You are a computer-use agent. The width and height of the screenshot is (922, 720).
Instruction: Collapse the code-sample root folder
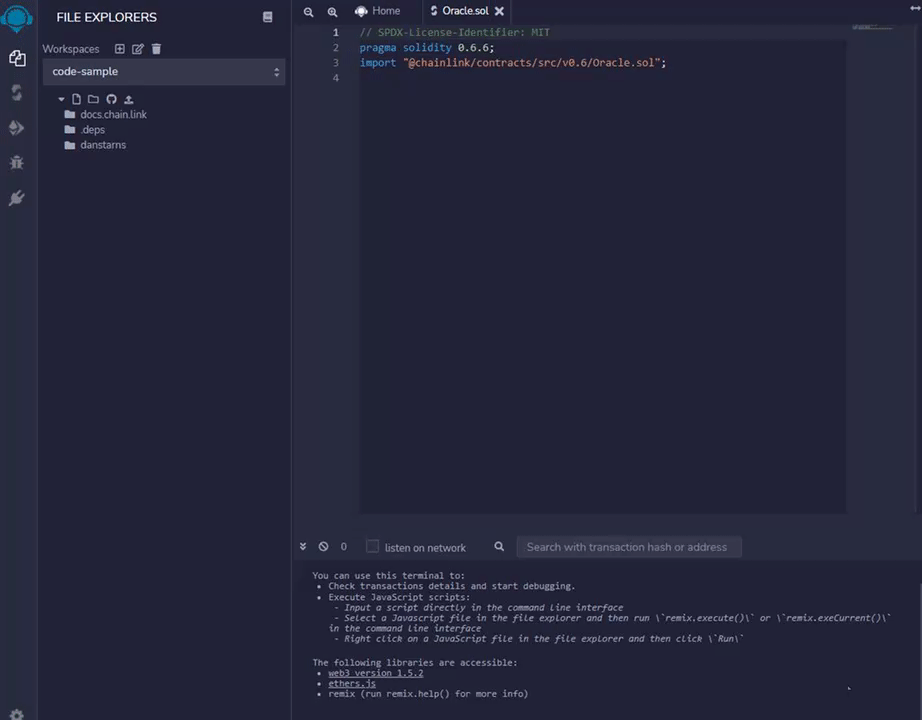tap(61, 99)
